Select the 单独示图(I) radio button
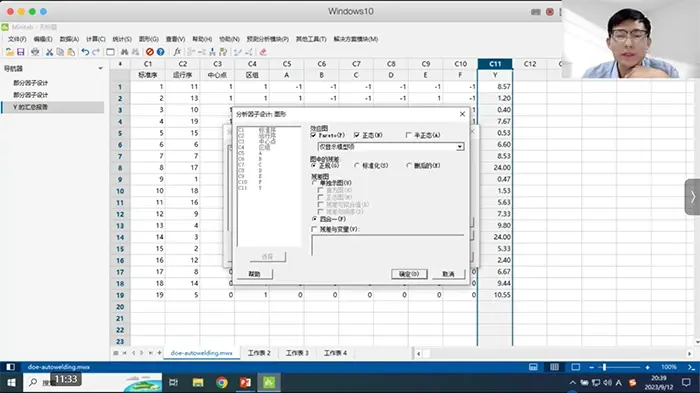 [315, 183]
